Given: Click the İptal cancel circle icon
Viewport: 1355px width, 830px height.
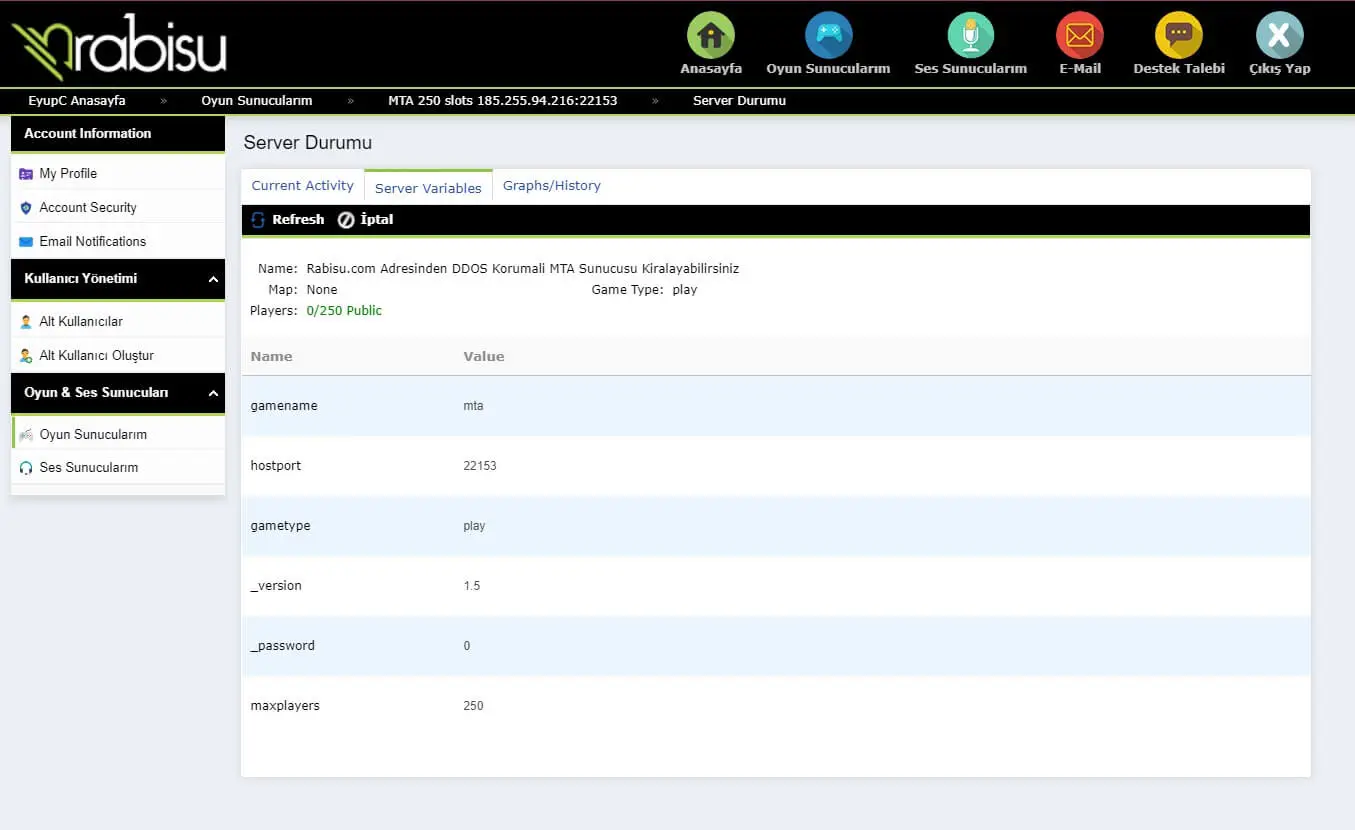Looking at the screenshot, I should click(346, 220).
